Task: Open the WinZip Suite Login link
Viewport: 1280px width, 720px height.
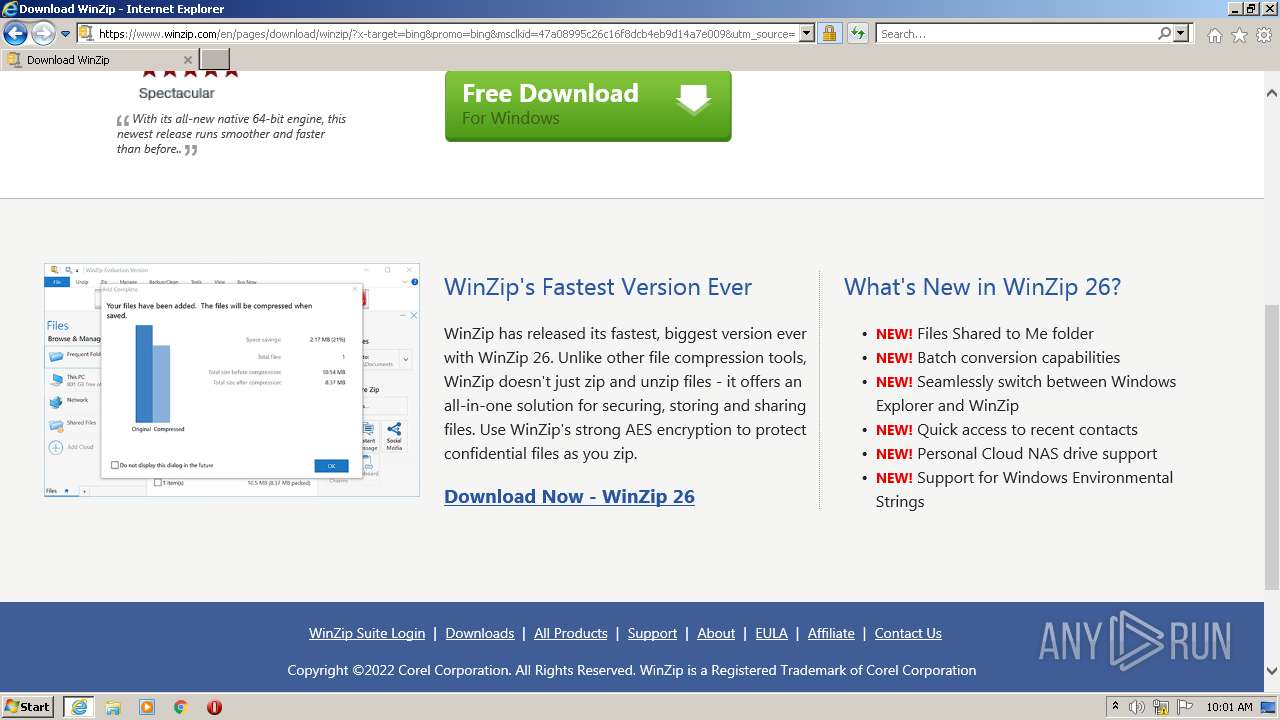Action: [x=367, y=633]
